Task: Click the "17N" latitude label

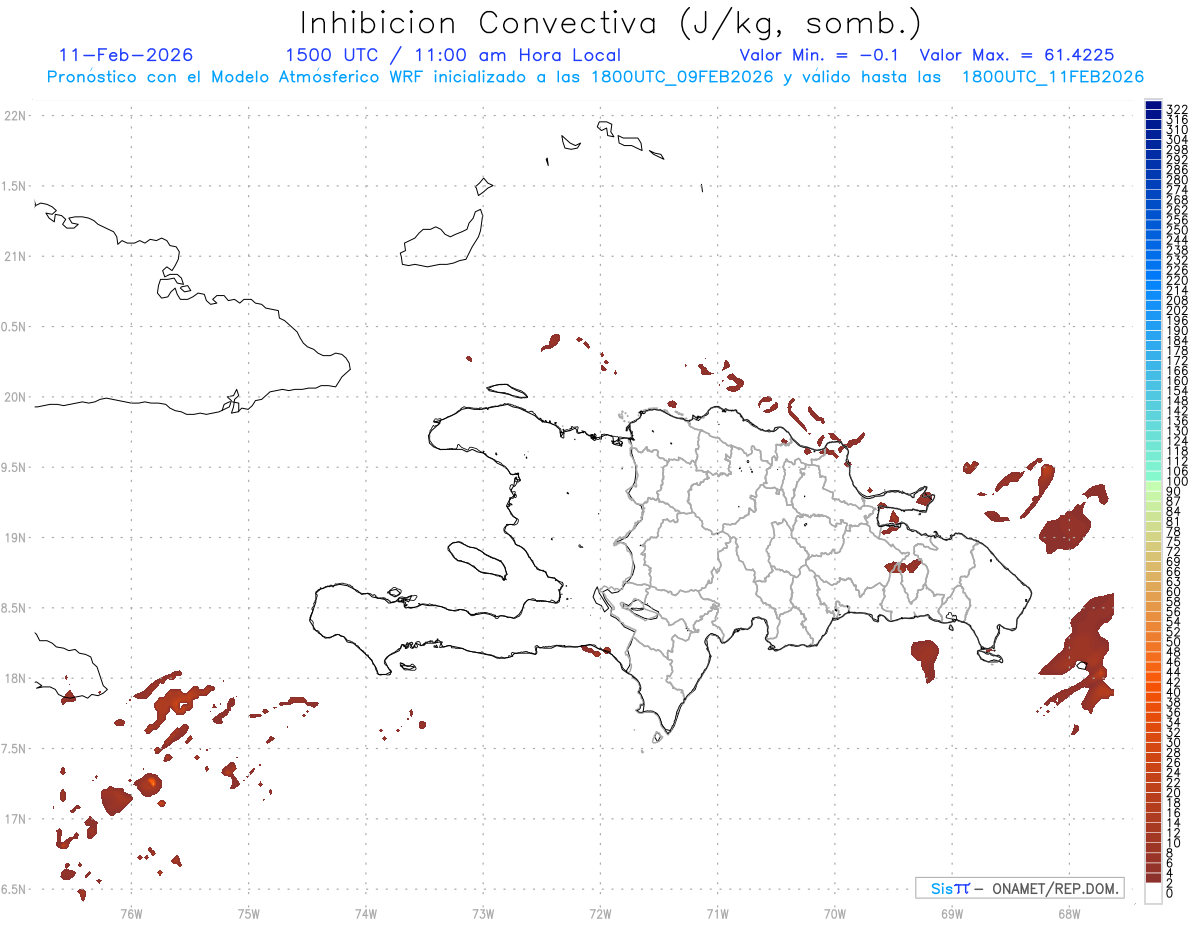Action: [x=14, y=819]
